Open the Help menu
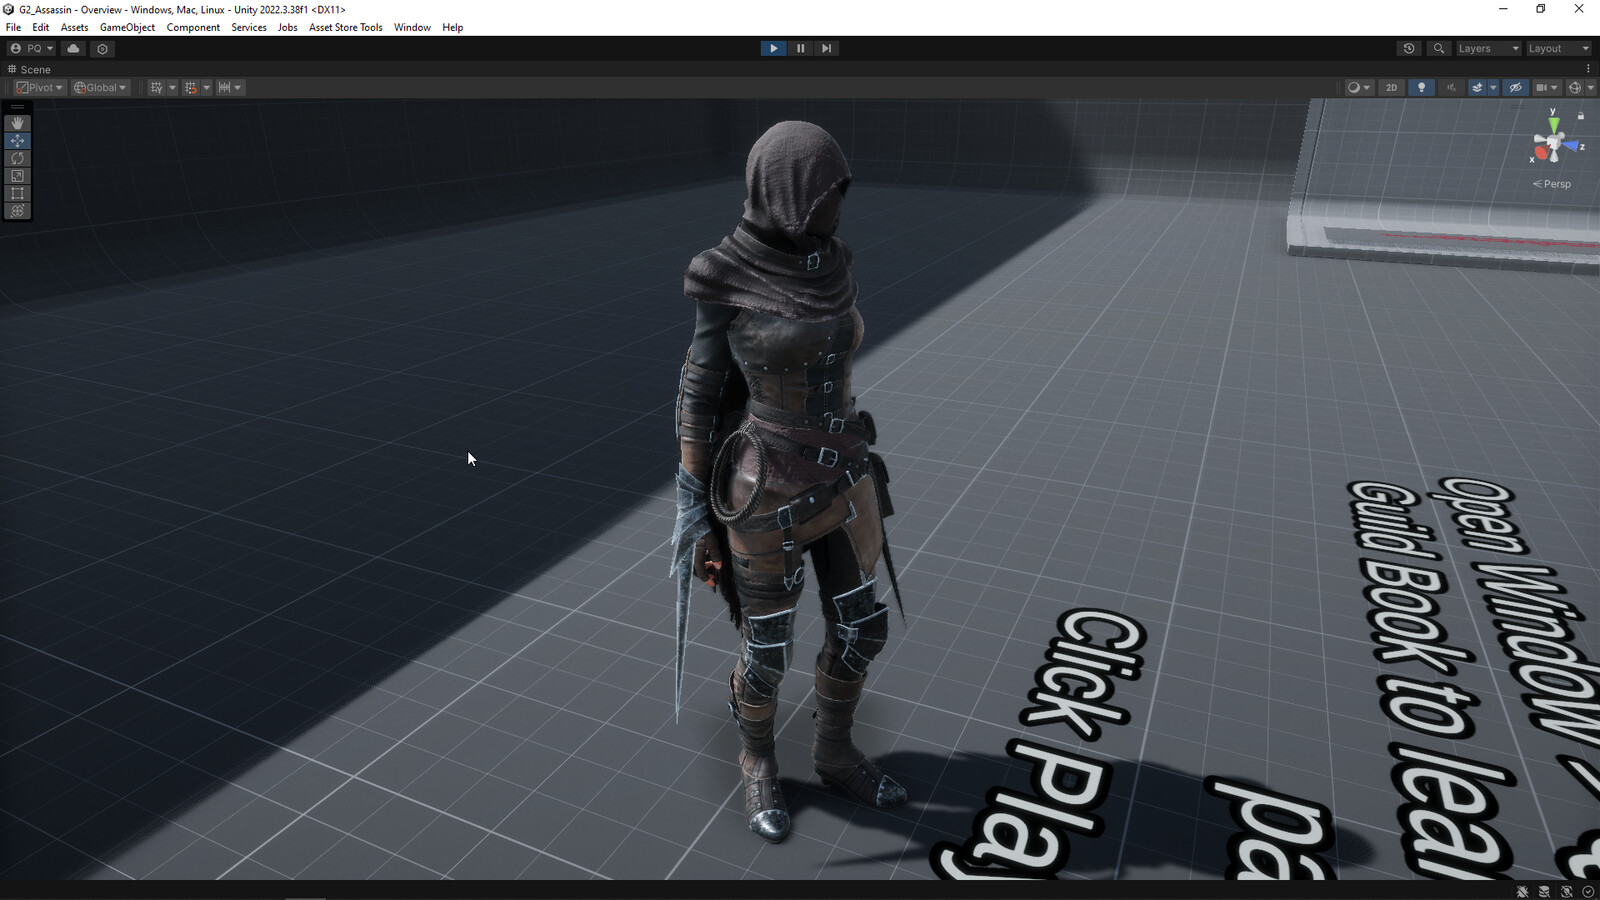 click(453, 27)
